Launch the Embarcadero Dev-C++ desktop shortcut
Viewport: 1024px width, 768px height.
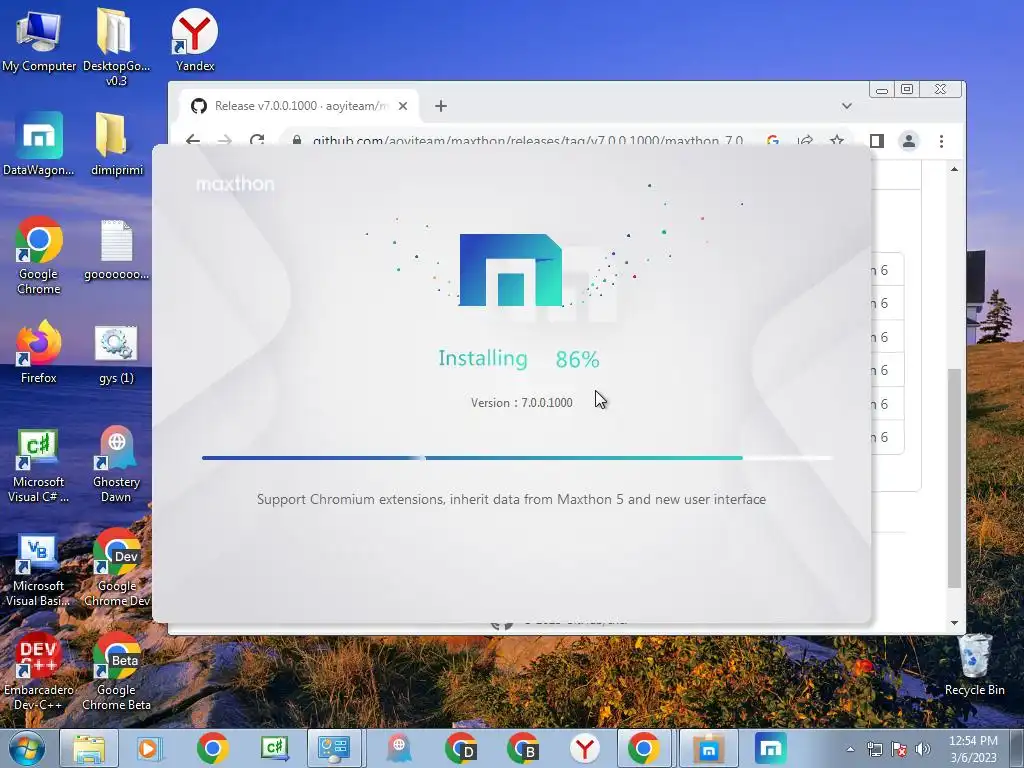point(39,672)
